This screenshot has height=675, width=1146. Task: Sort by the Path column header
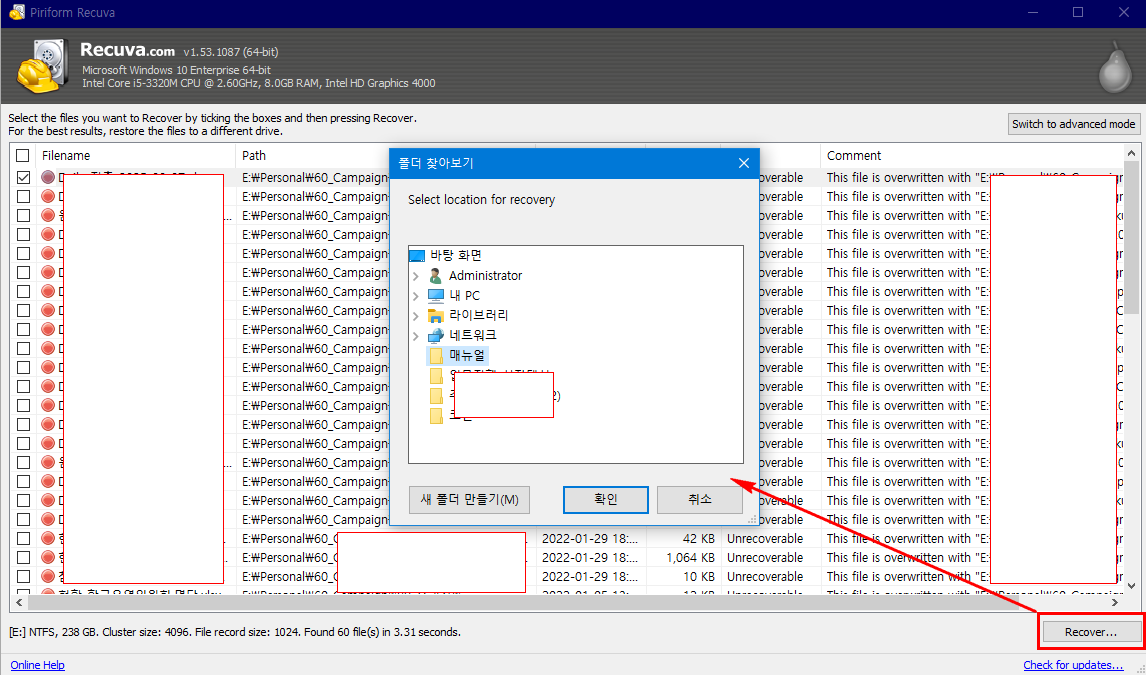coord(314,156)
